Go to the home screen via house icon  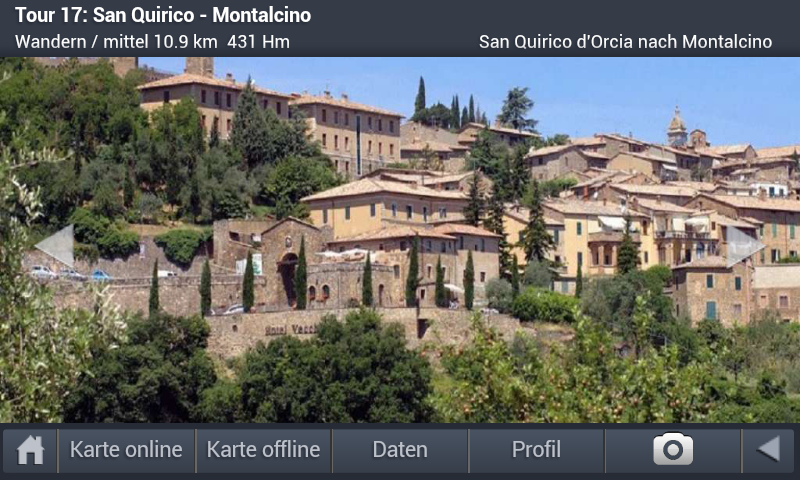[x=30, y=450]
